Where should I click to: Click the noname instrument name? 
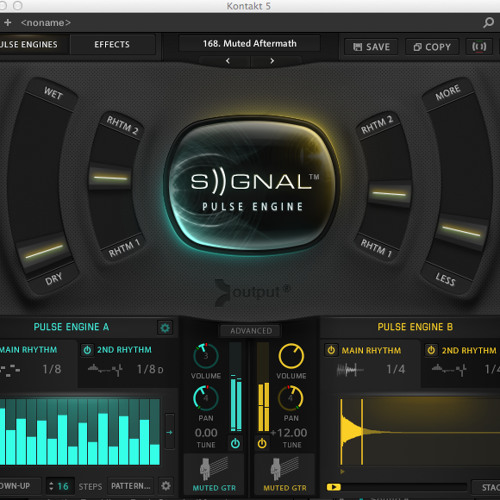(46, 23)
